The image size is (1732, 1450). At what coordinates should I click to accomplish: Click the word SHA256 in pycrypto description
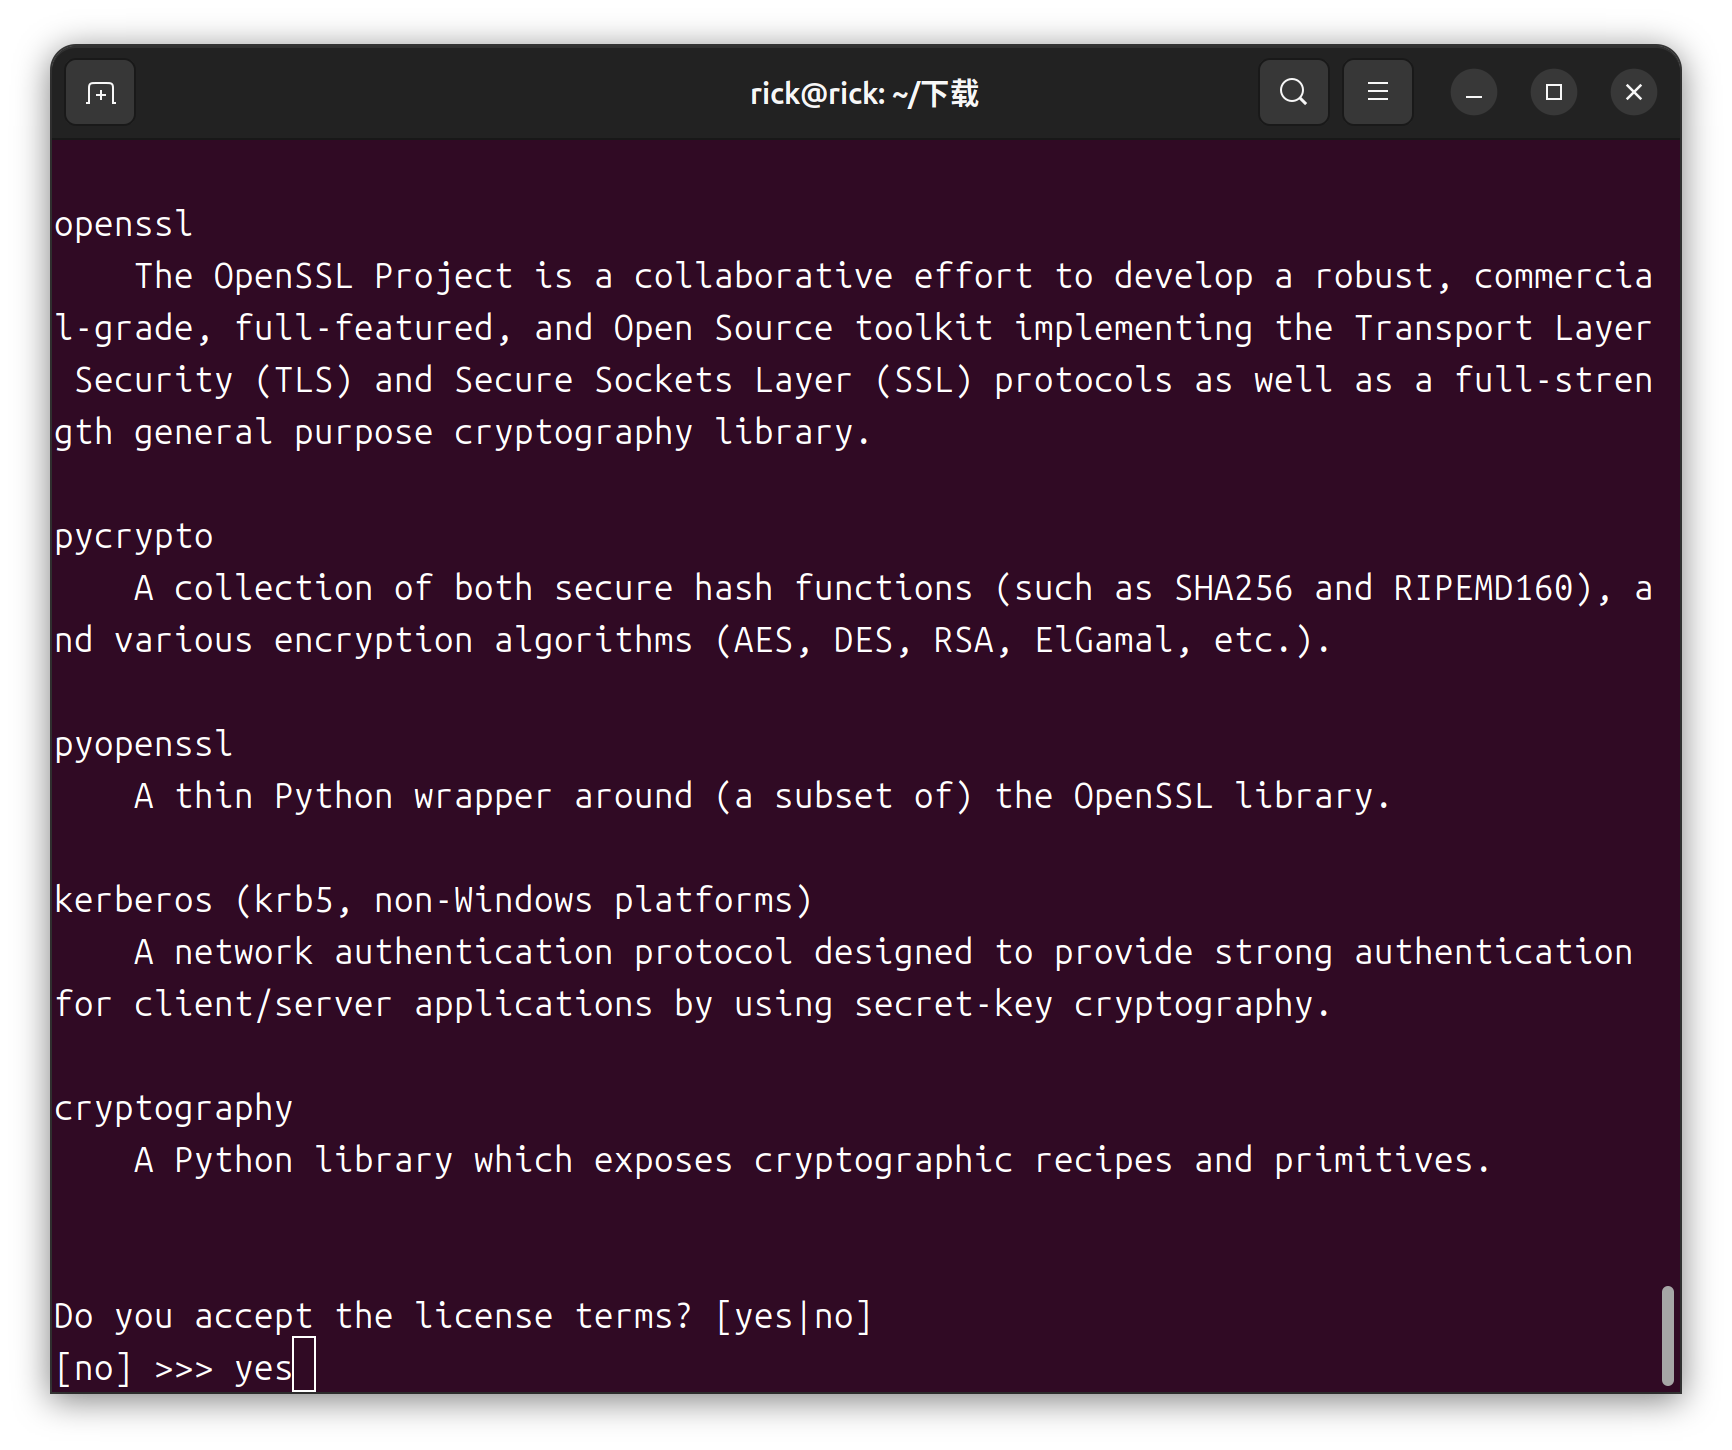coord(1233,588)
